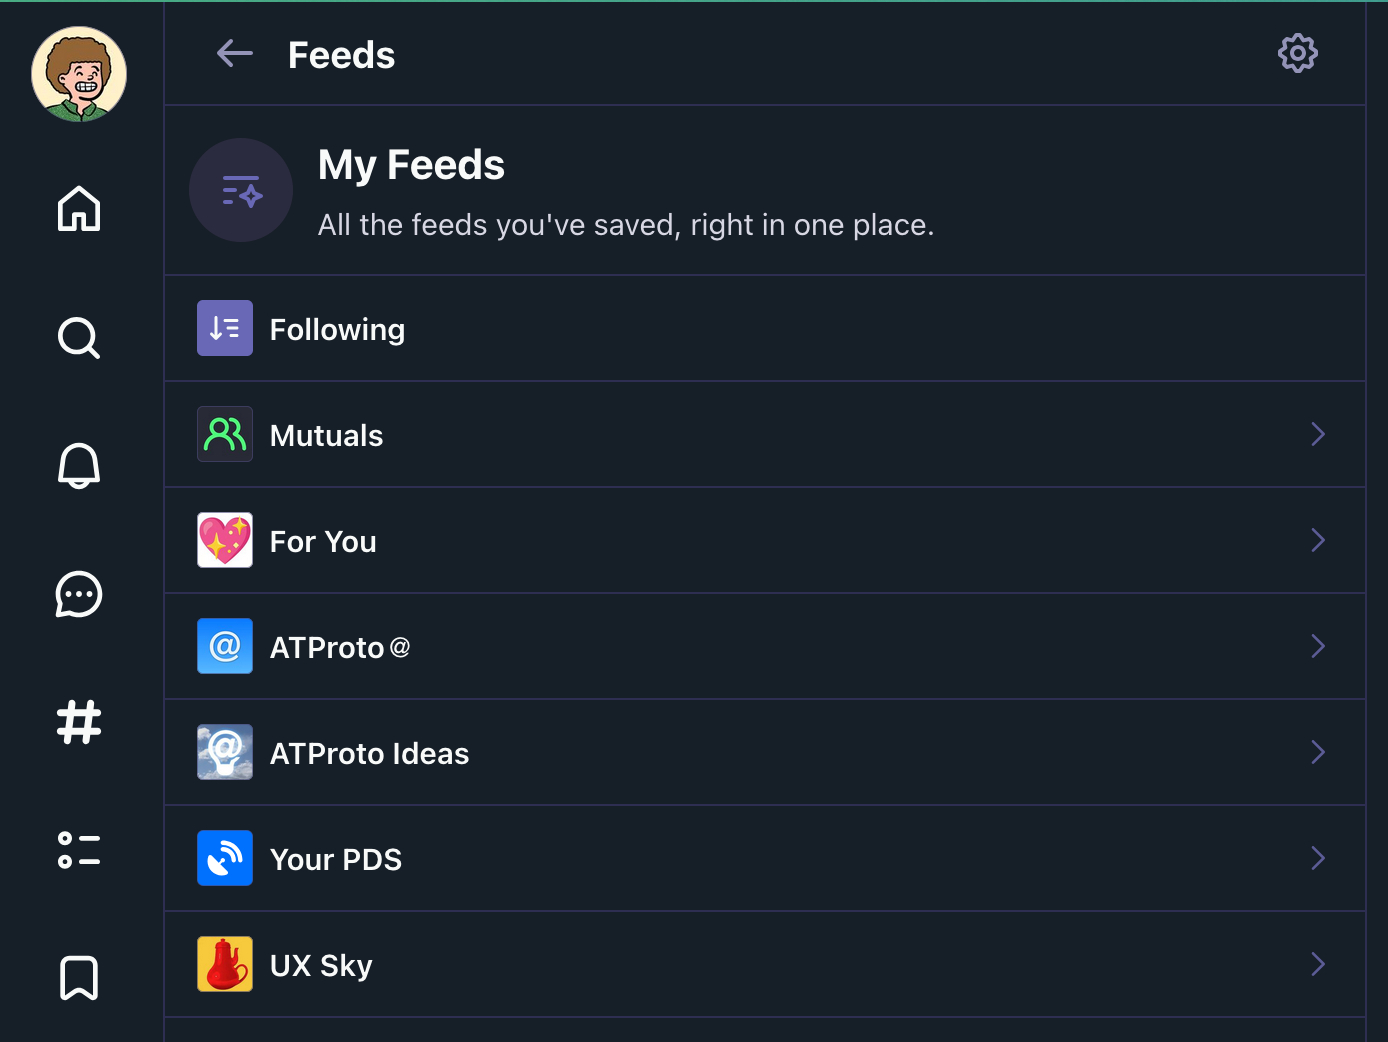Open Search using the magnifier icon
The width and height of the screenshot is (1388, 1042).
pos(79,338)
